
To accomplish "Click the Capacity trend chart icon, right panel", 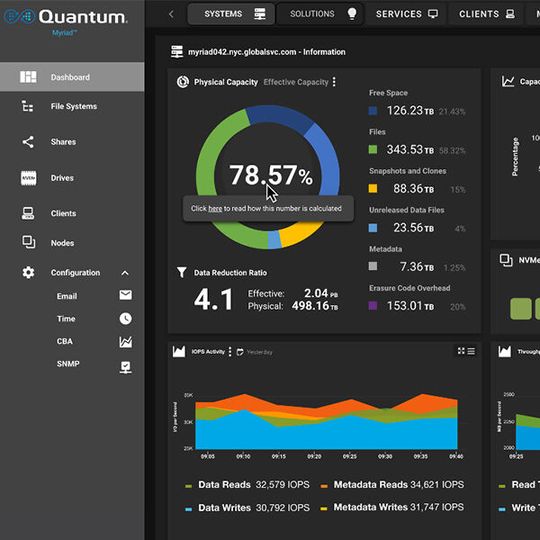I will click(508, 82).
